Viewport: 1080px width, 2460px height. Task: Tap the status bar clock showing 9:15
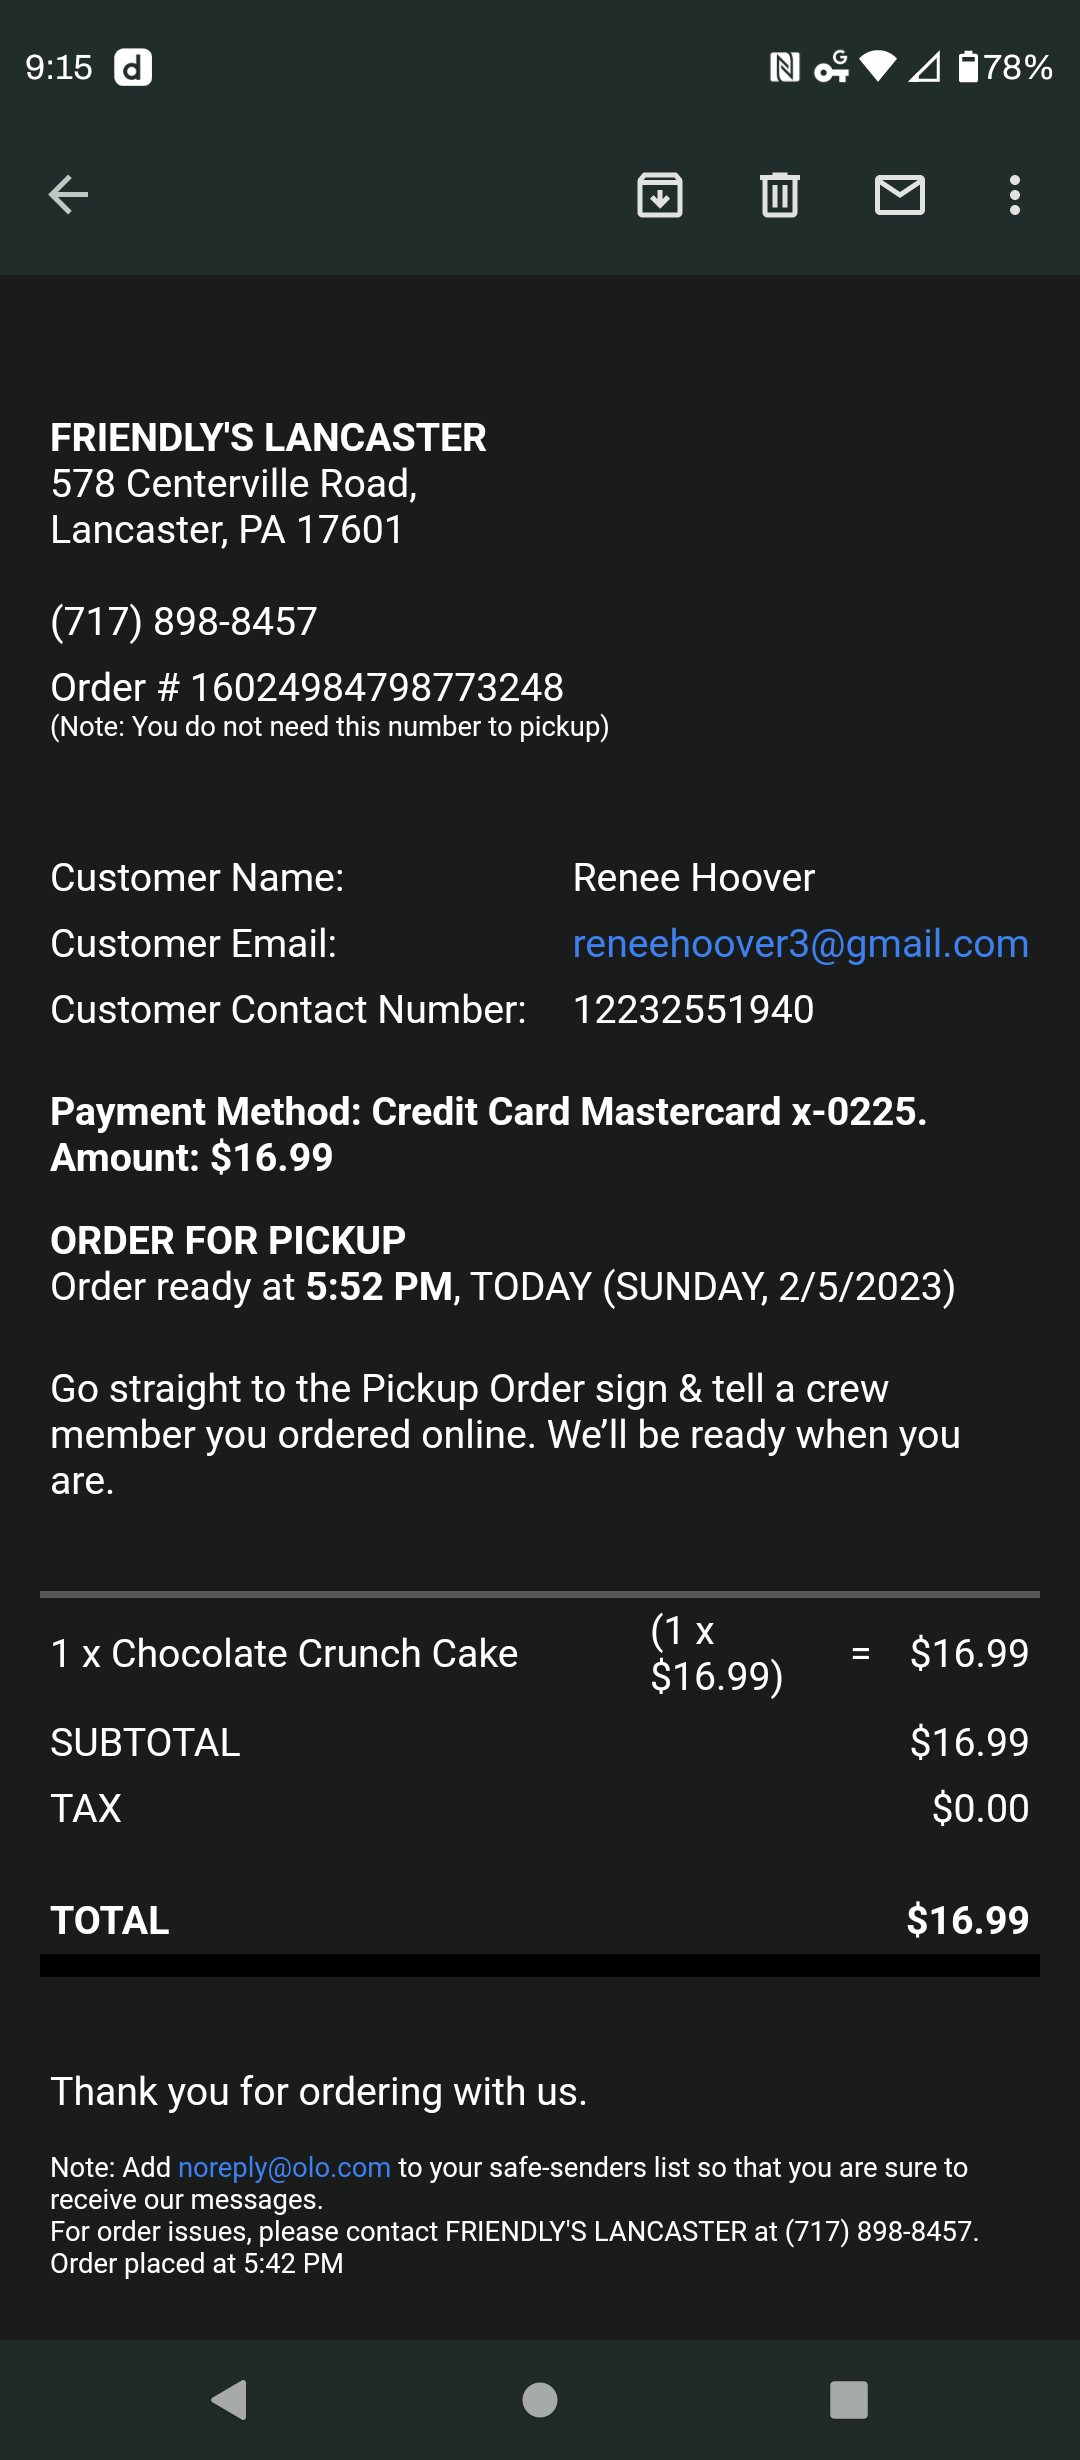[58, 68]
